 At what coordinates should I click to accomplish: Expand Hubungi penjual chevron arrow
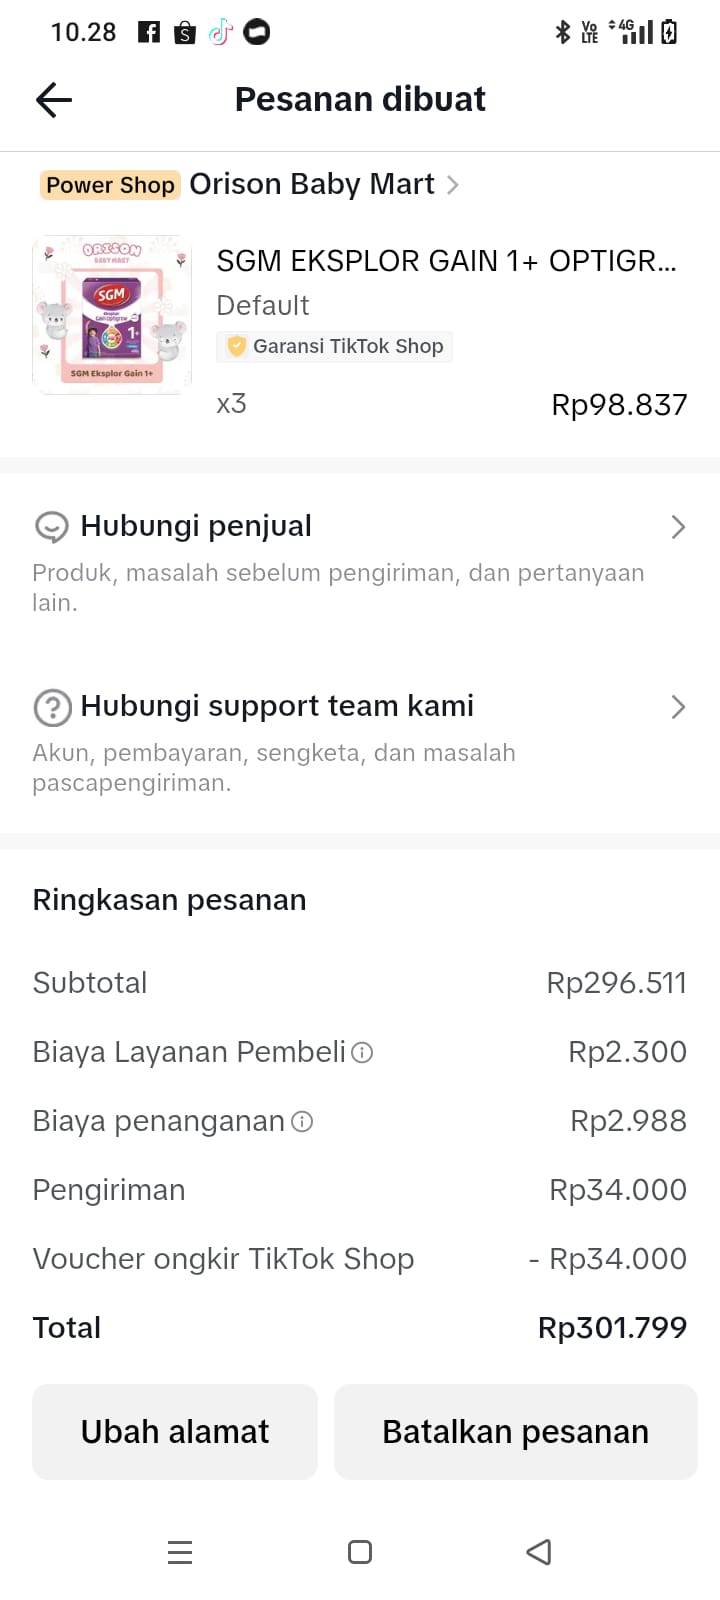(x=678, y=527)
